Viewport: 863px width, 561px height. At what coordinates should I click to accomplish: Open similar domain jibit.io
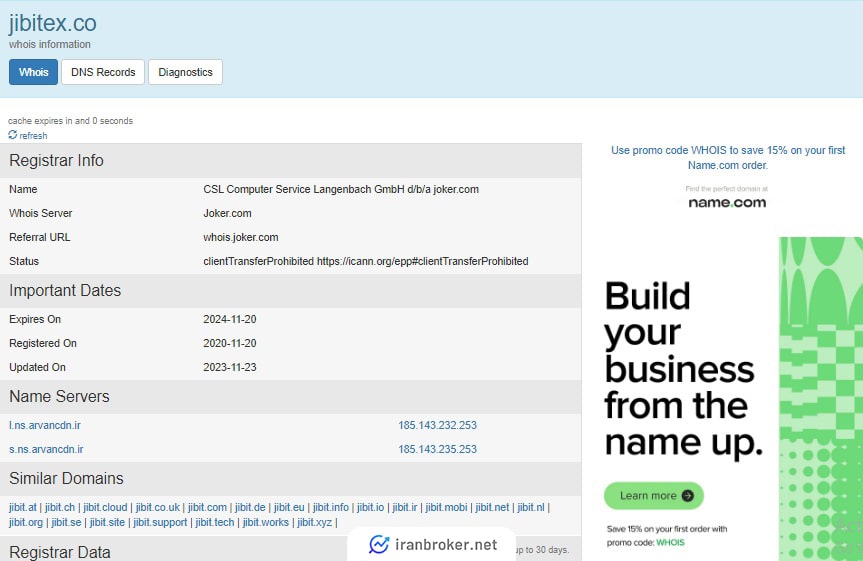370,507
